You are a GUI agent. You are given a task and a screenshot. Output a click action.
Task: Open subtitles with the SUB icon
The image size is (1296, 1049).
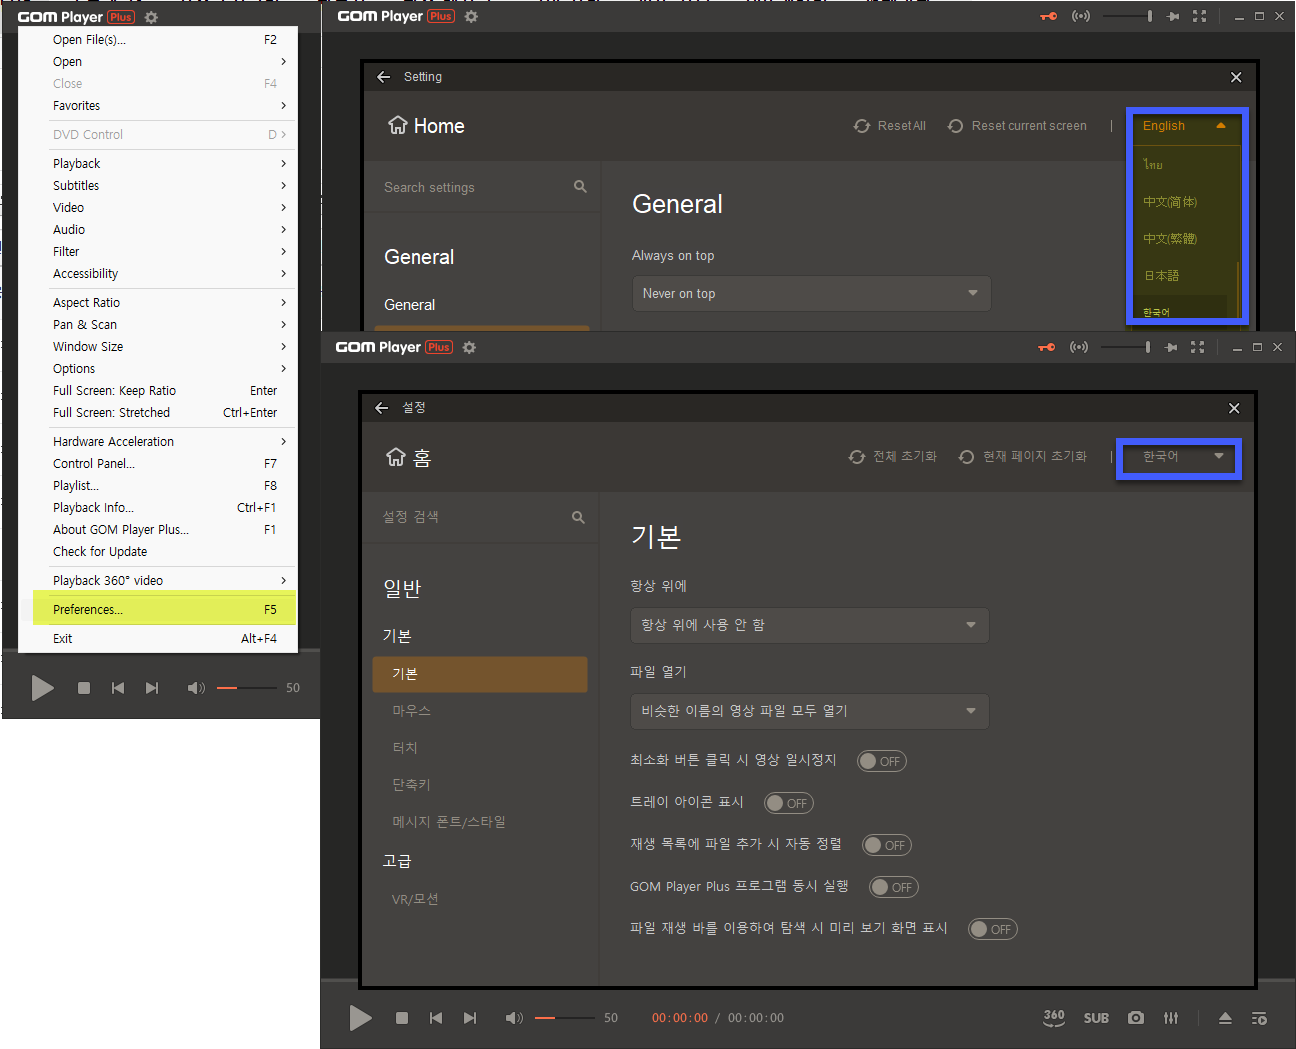1096,1018
